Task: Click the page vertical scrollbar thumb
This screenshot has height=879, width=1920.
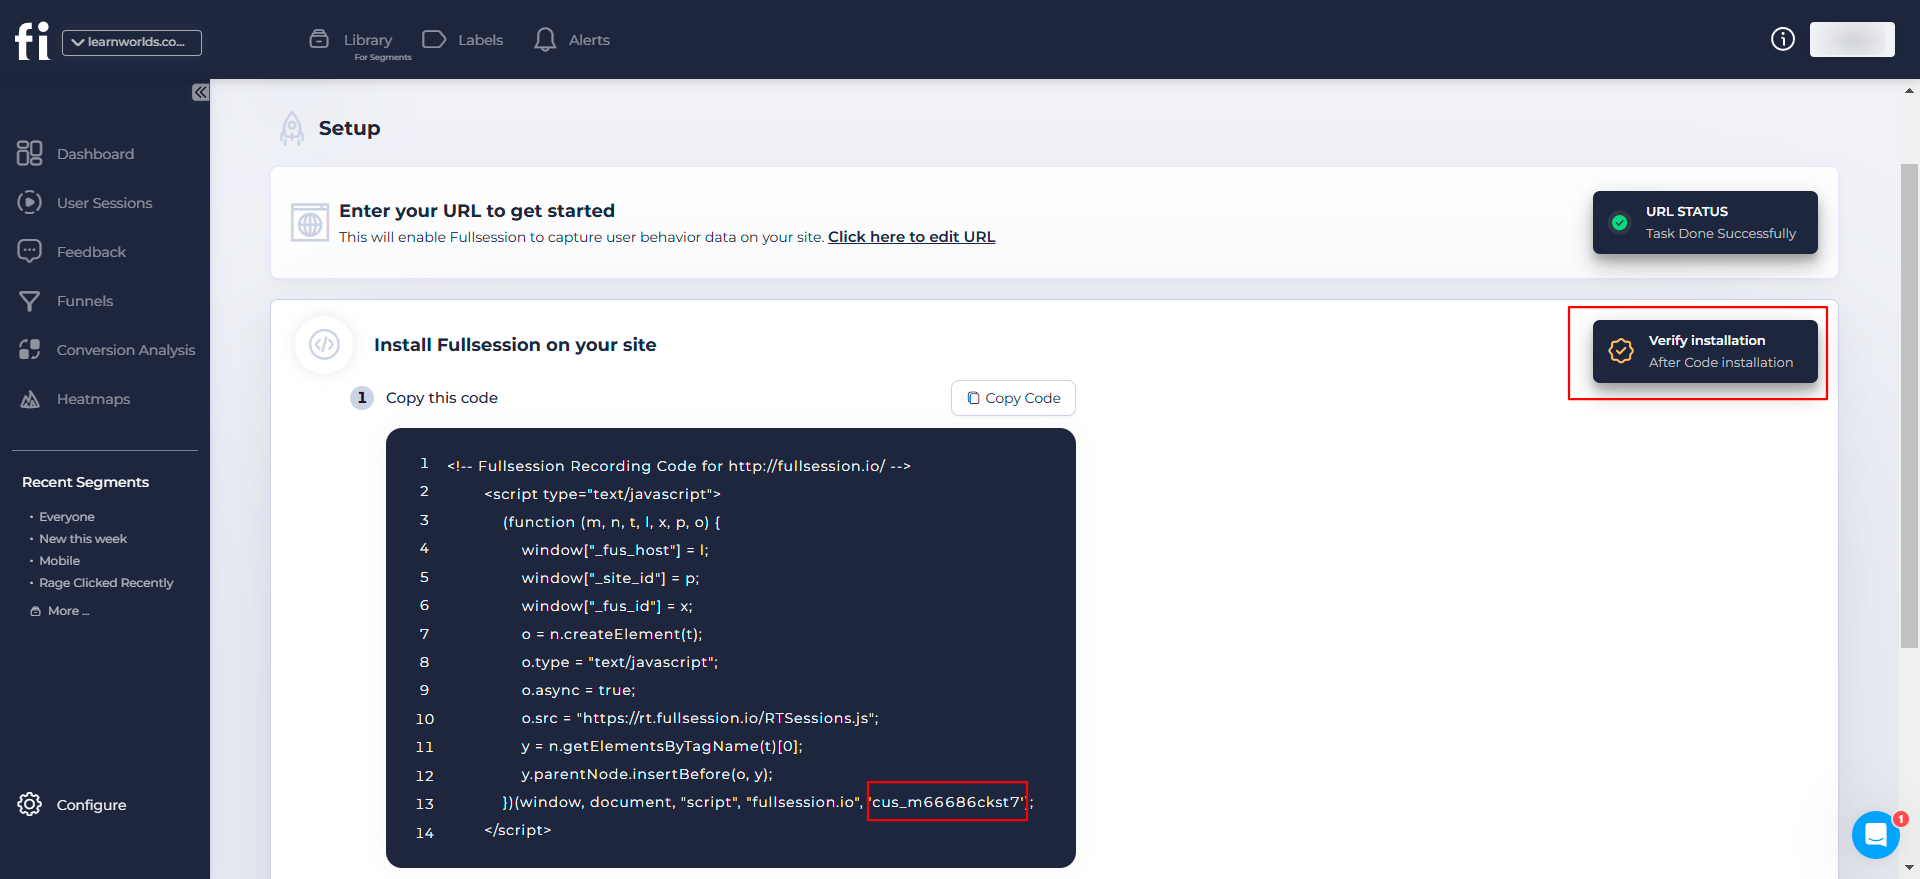Action: pos(1909,406)
